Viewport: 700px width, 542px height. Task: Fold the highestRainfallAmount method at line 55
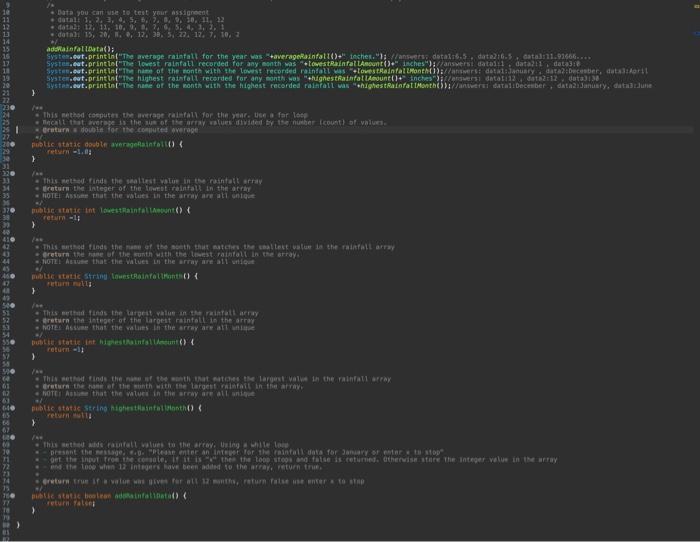click(12, 342)
